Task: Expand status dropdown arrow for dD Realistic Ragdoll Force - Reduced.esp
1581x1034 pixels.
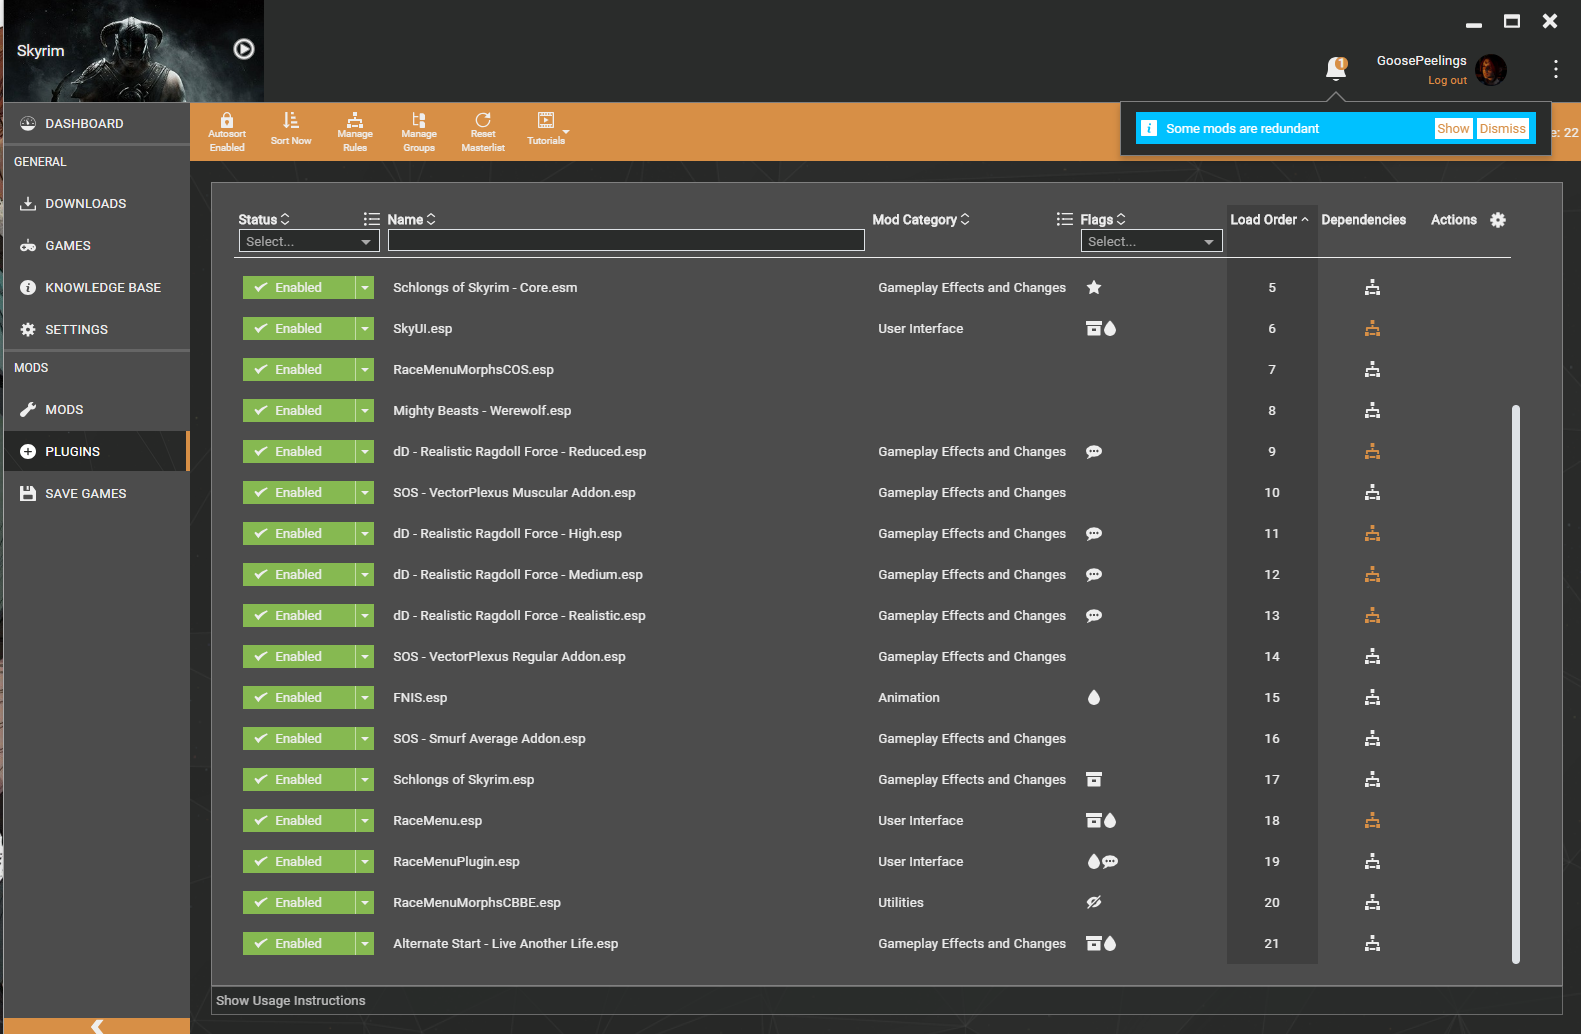Action: [x=365, y=452]
